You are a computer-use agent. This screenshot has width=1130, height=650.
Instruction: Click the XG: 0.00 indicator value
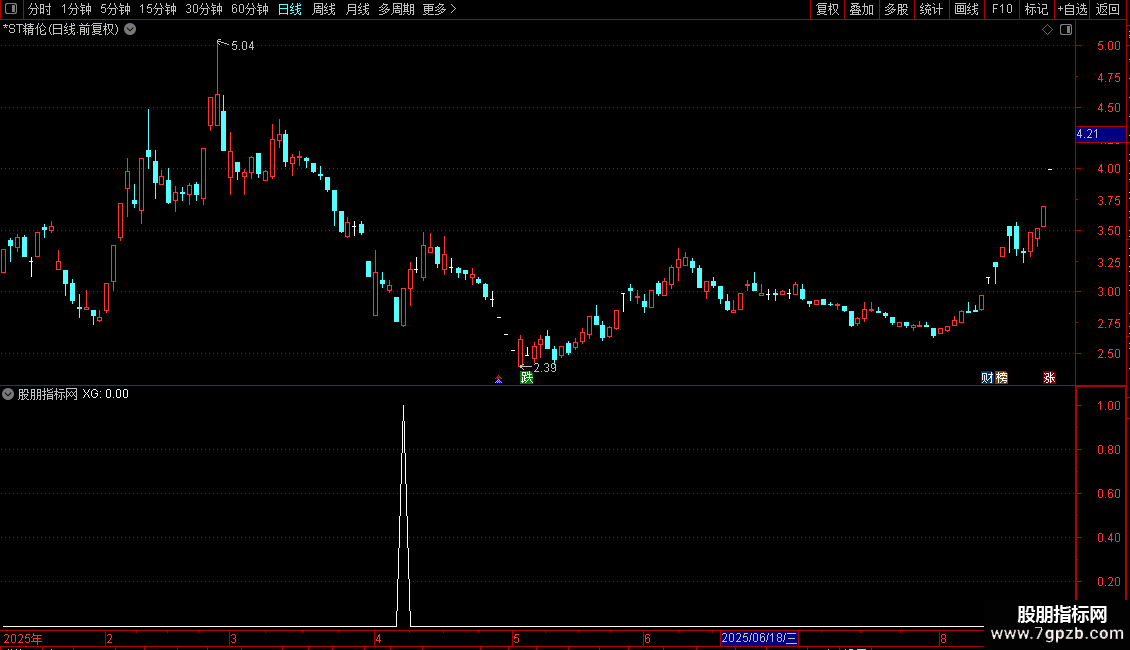(x=105, y=394)
